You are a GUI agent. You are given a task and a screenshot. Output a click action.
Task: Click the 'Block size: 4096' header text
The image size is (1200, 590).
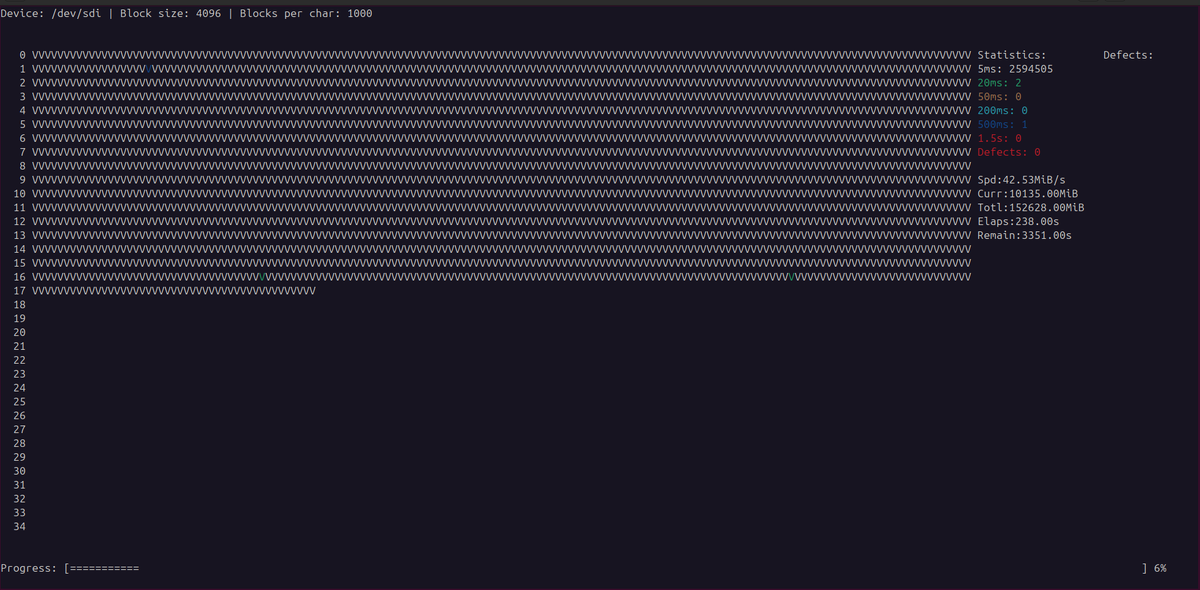point(170,14)
